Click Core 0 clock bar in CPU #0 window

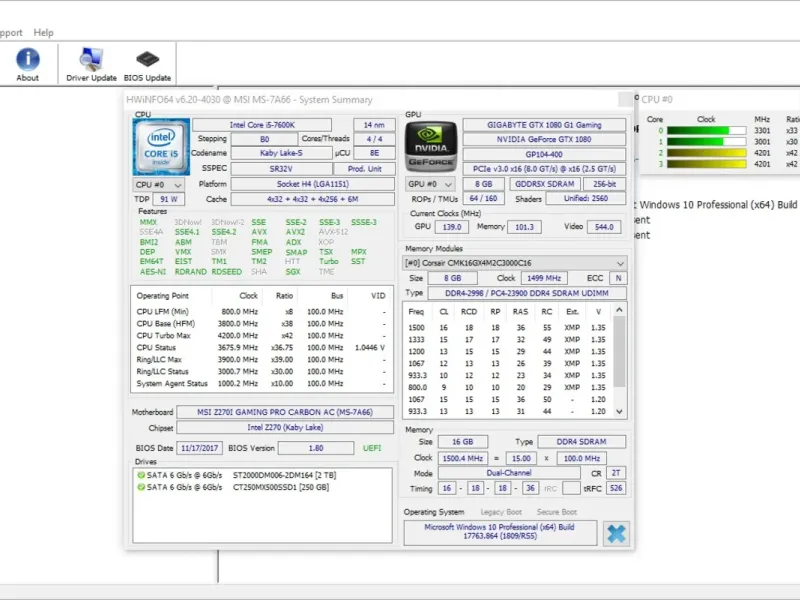click(x=706, y=131)
